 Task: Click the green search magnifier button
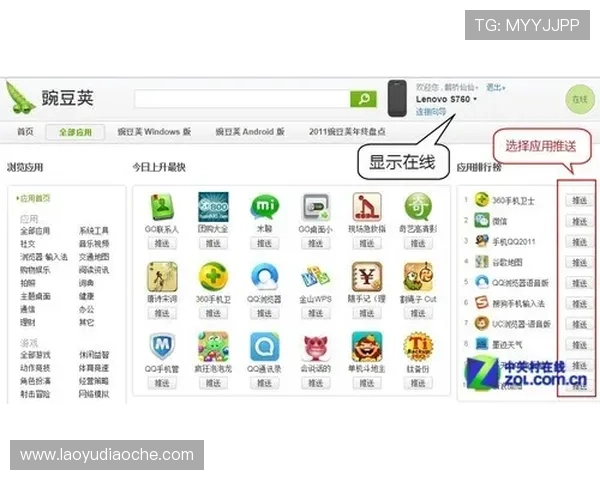(x=363, y=99)
